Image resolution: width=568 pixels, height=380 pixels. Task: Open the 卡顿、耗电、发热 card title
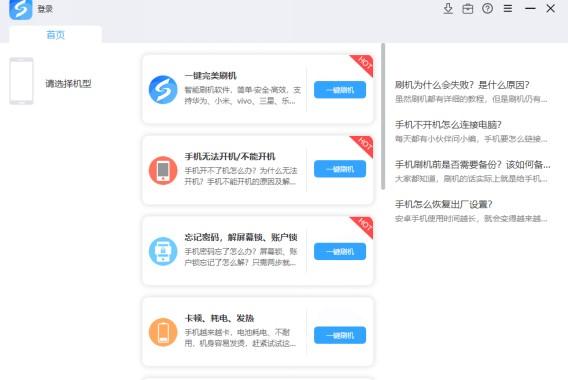[219, 318]
